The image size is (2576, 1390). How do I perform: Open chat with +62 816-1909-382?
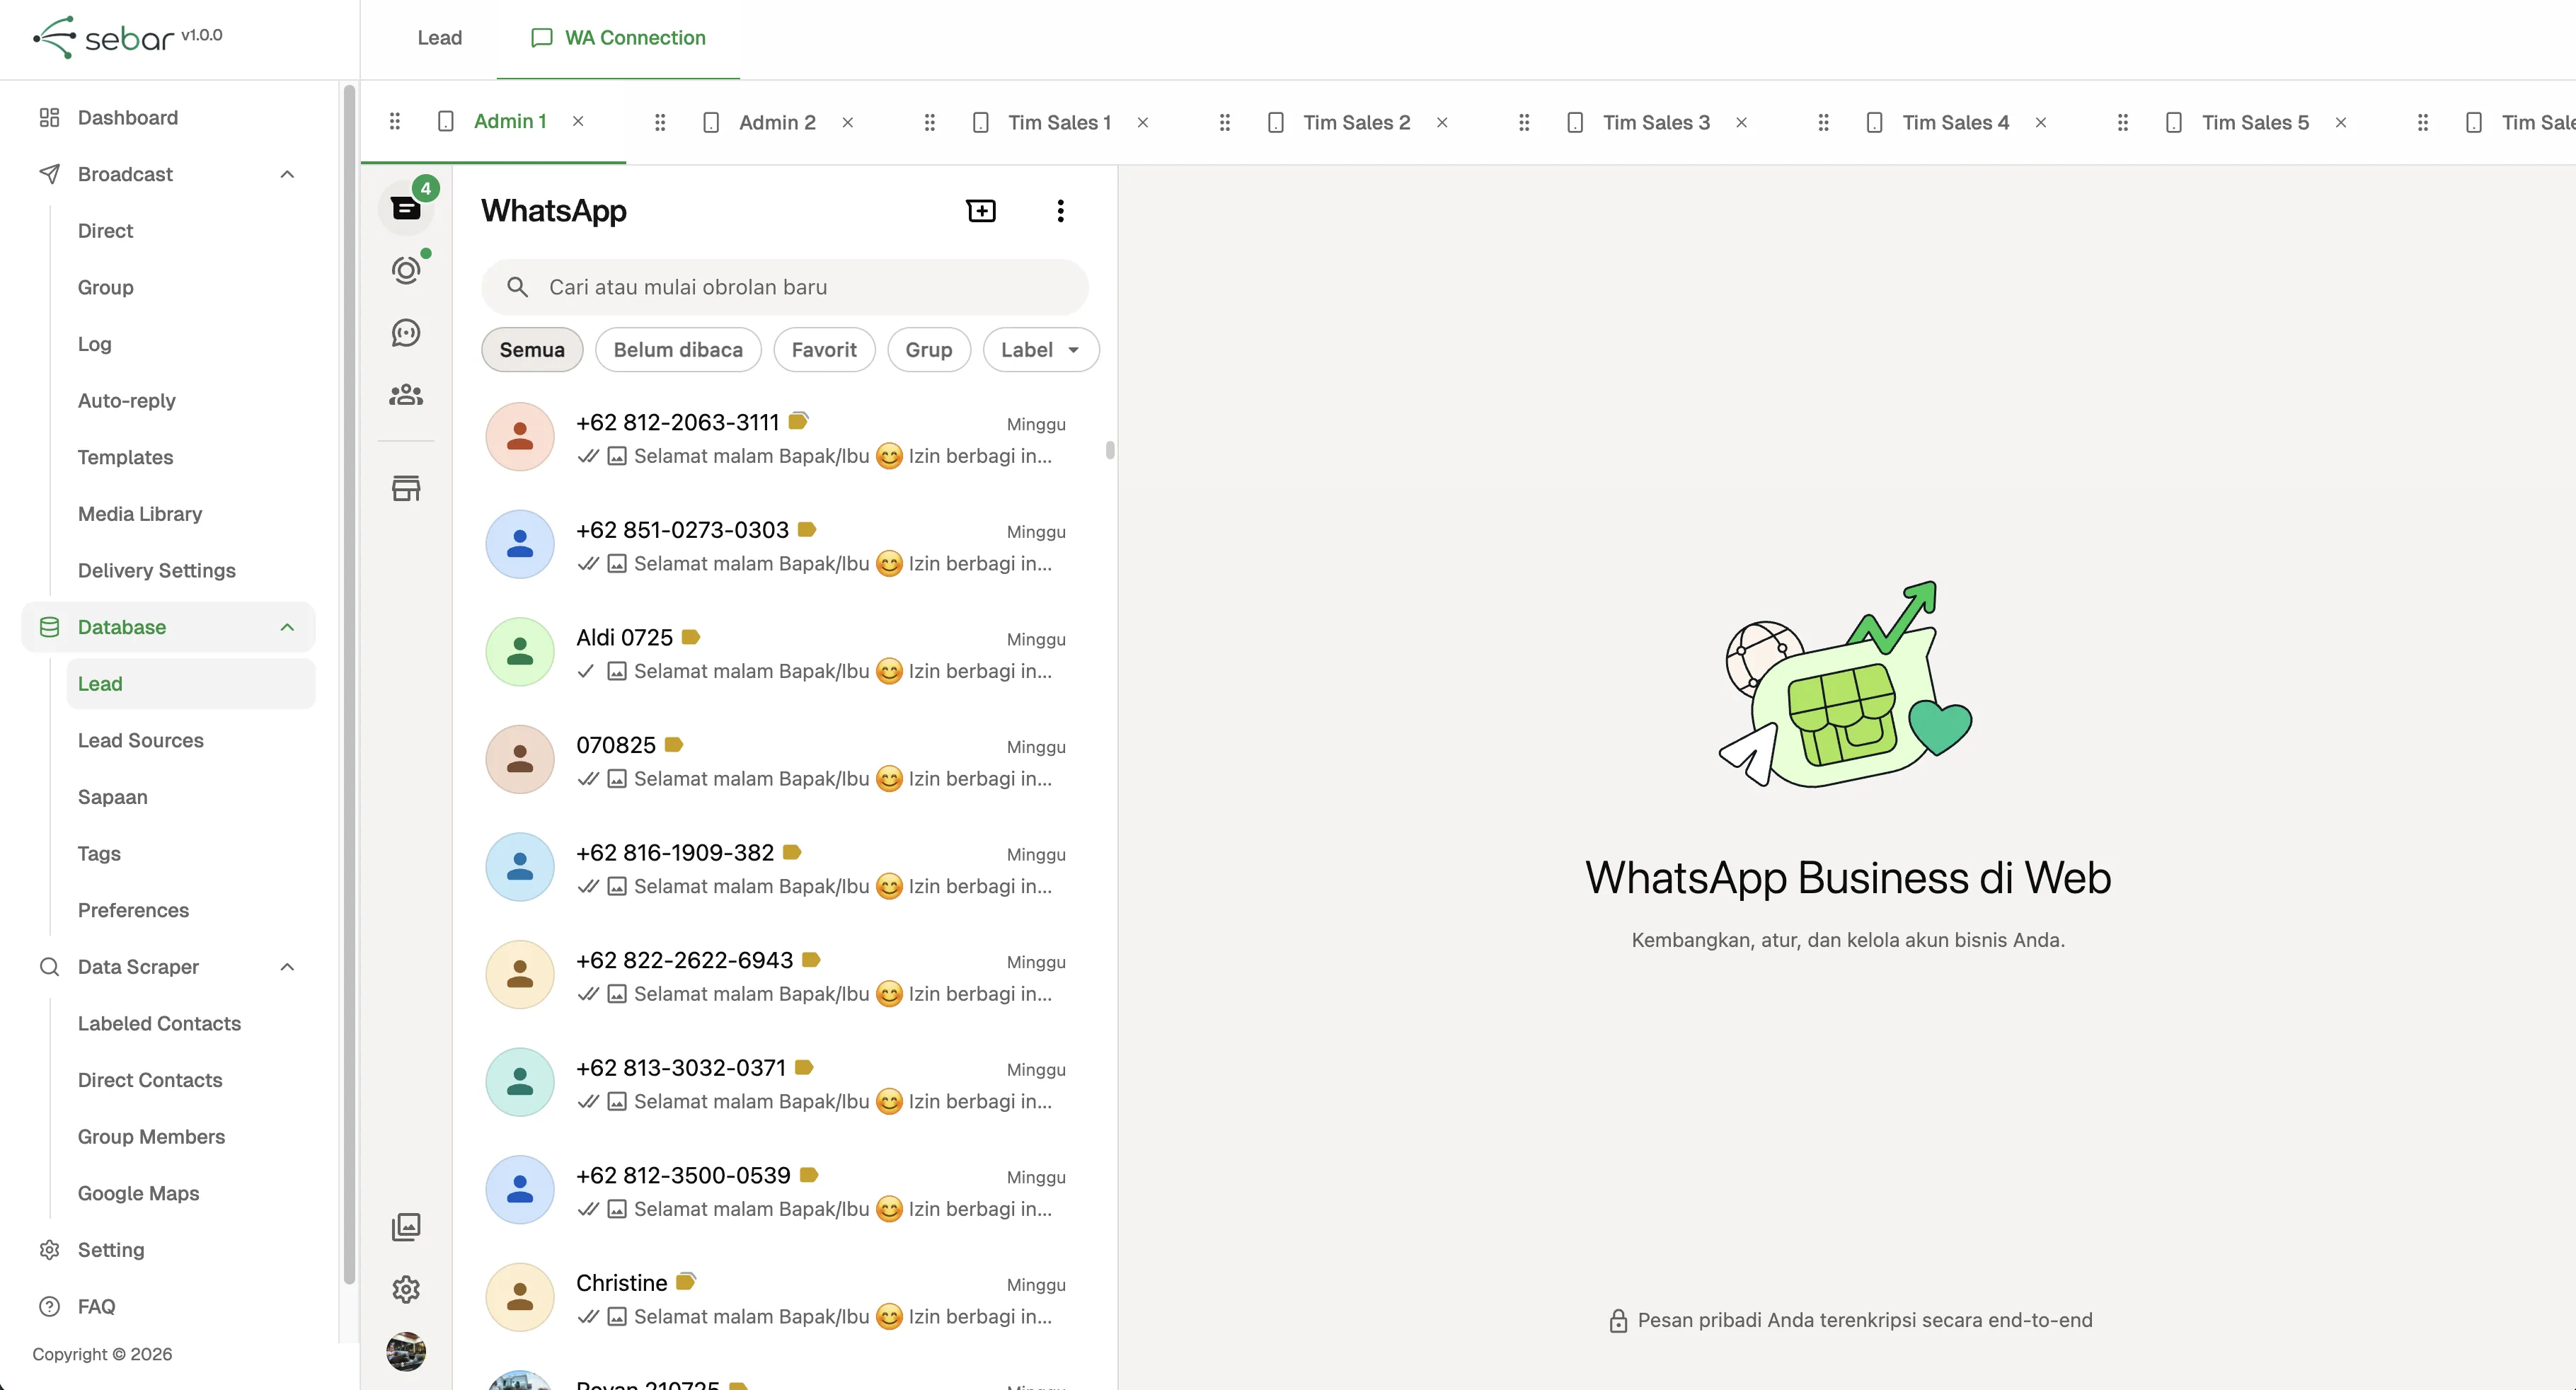pos(785,867)
